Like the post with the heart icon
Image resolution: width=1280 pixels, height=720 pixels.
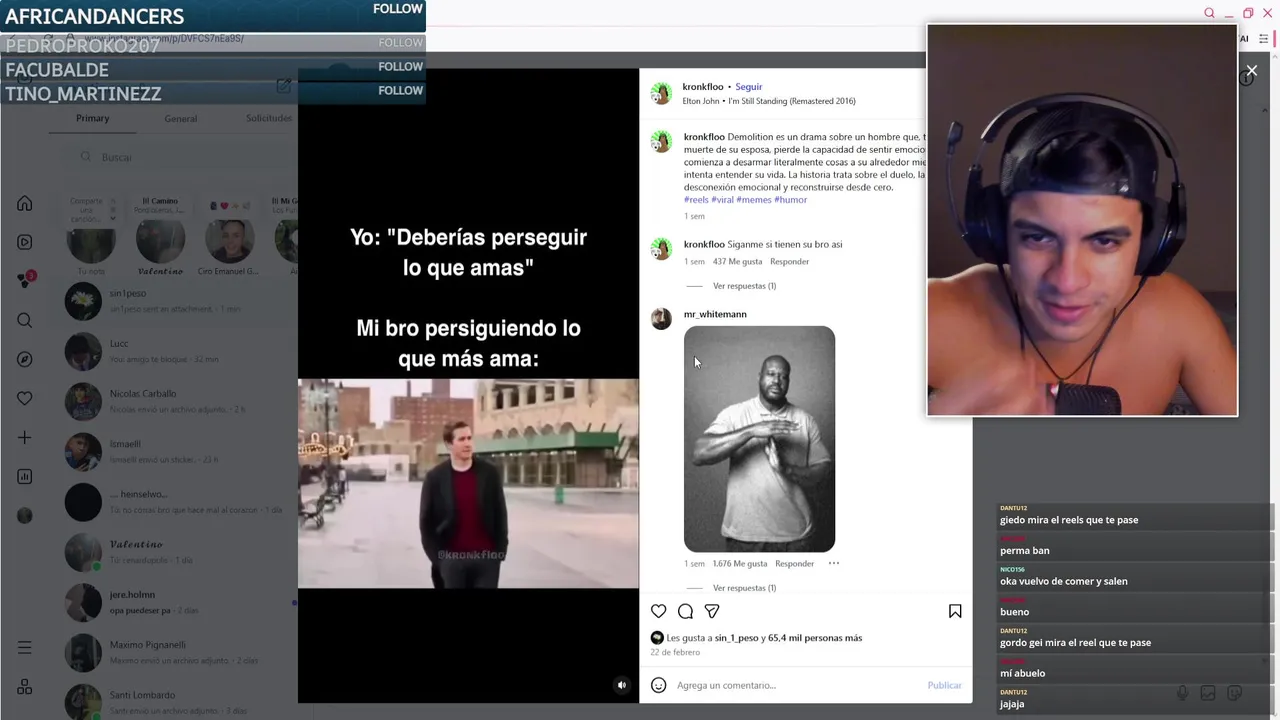(x=658, y=611)
